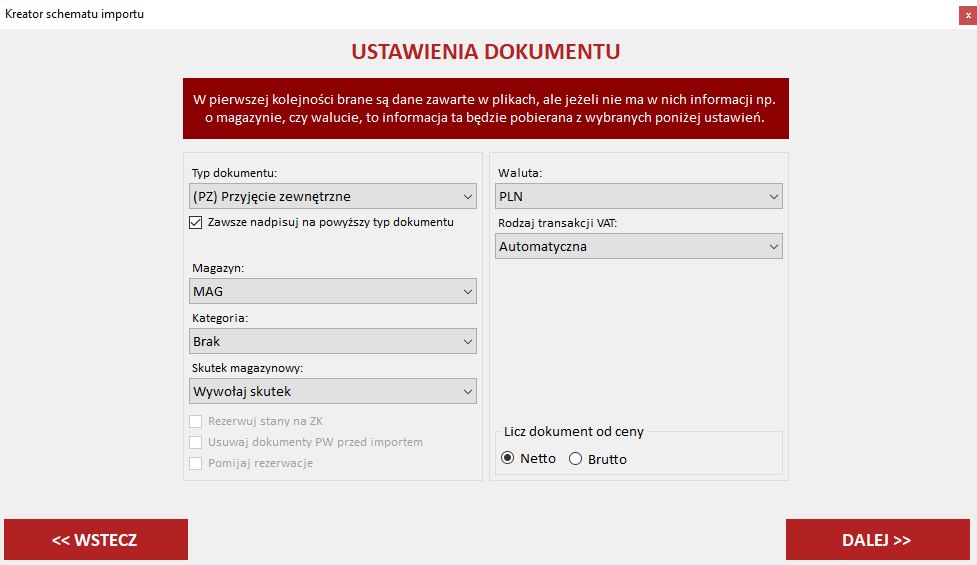Expand the Skutek magazynowy dropdown
The image size is (977, 565).
click(x=333, y=391)
